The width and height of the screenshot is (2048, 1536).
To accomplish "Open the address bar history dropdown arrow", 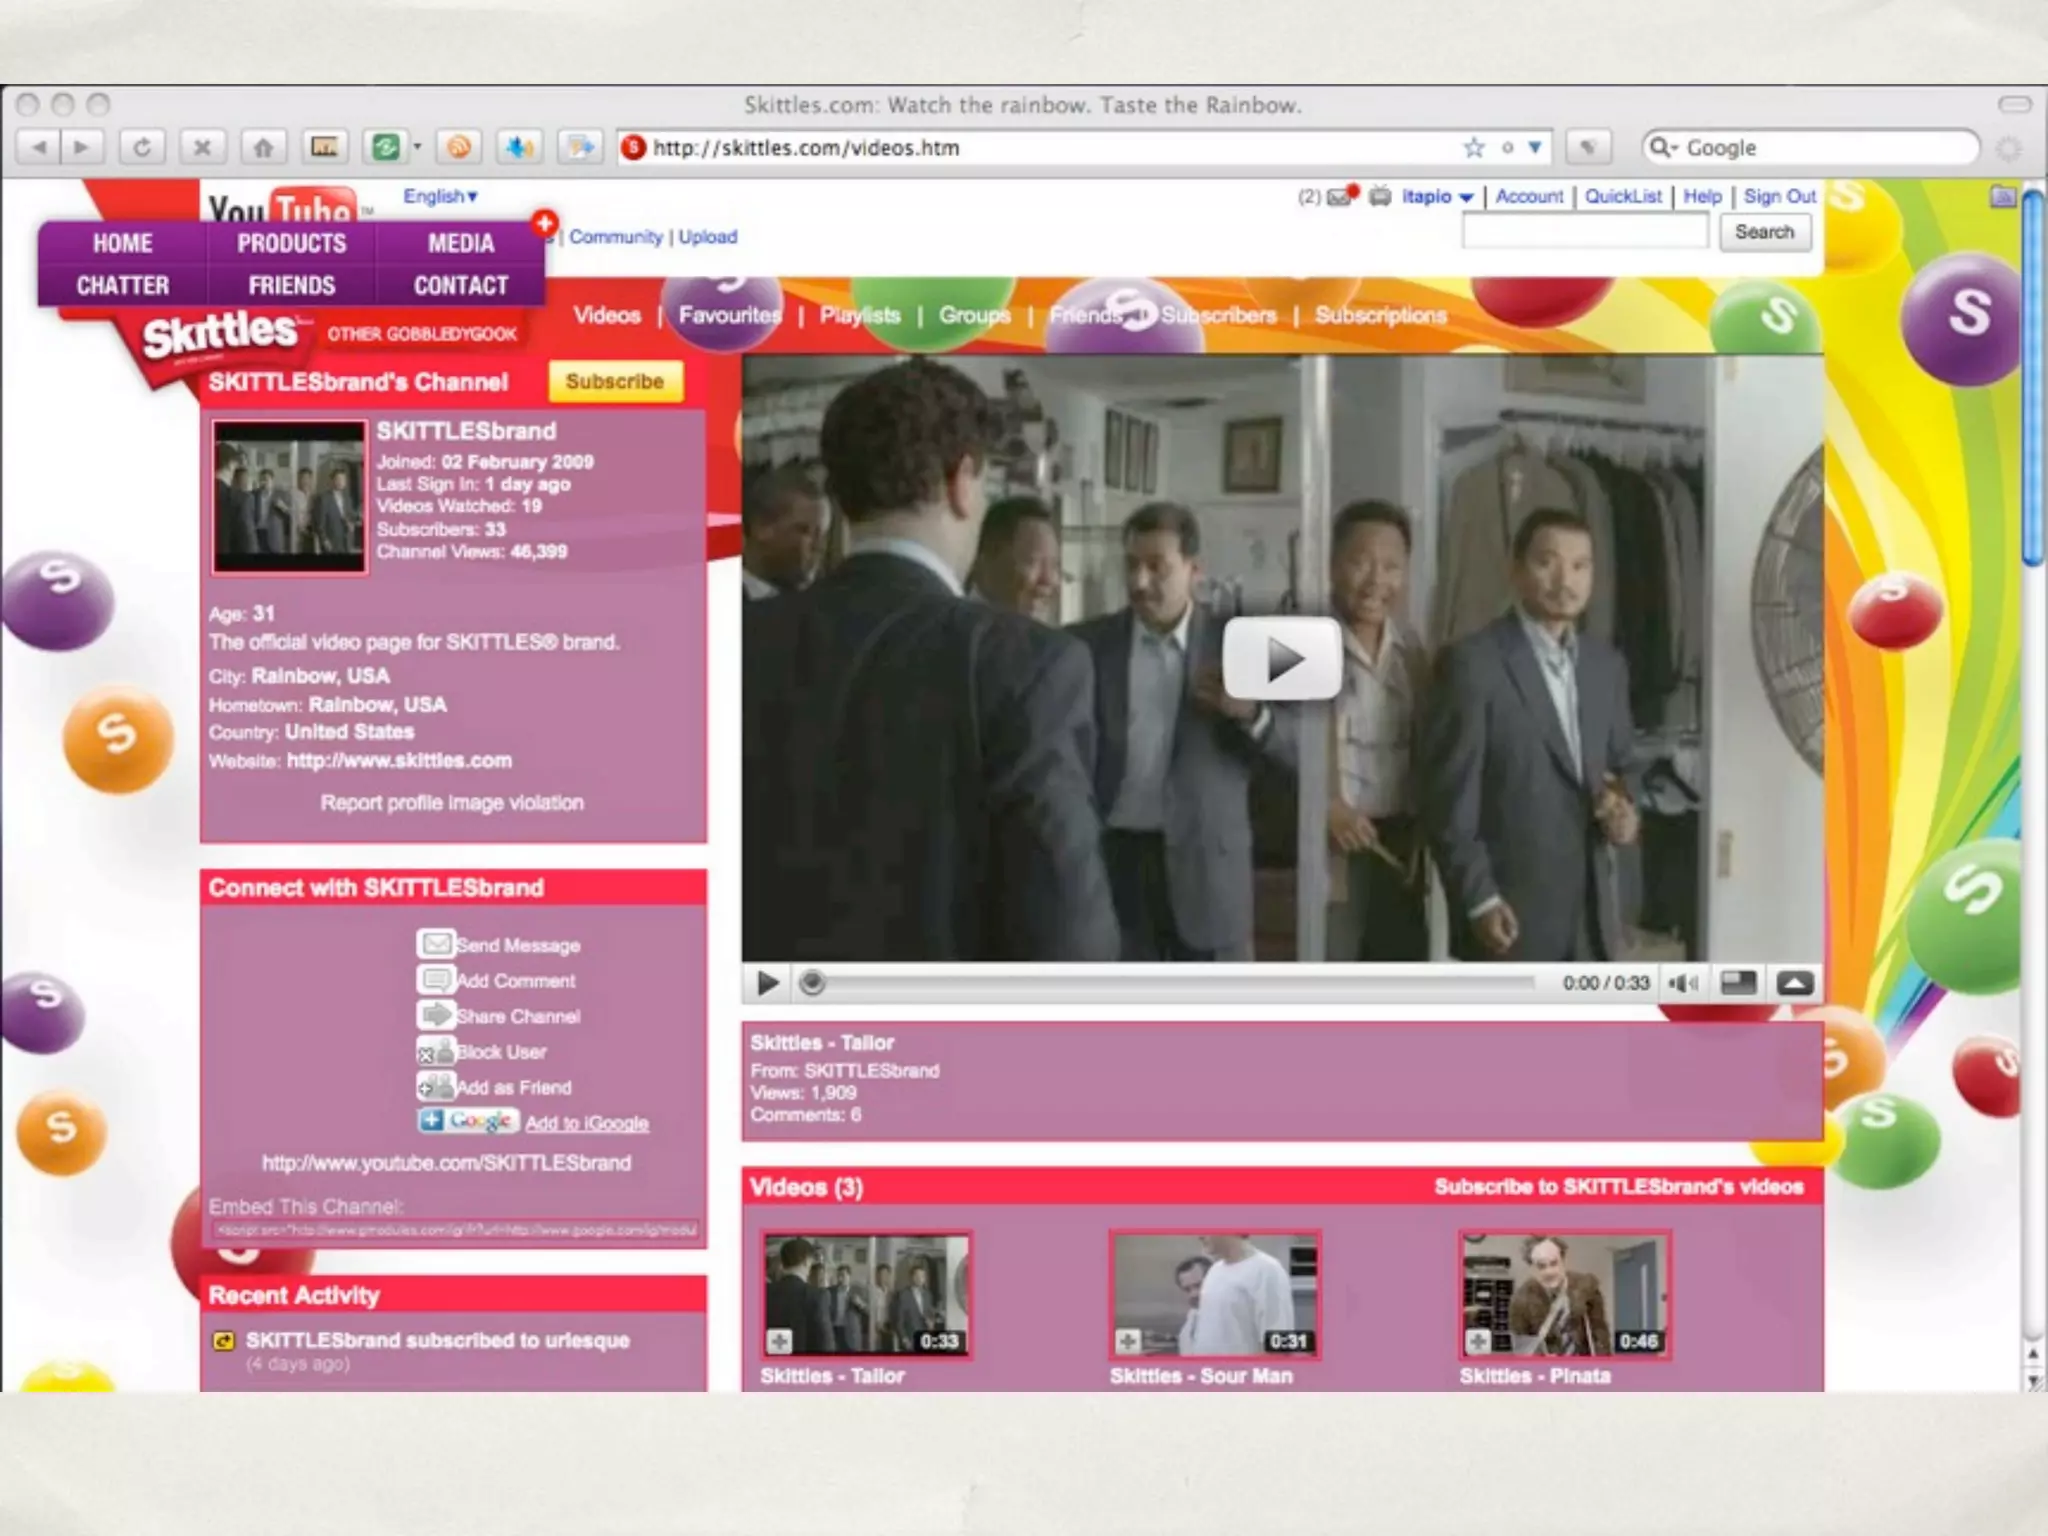I will coord(1535,148).
